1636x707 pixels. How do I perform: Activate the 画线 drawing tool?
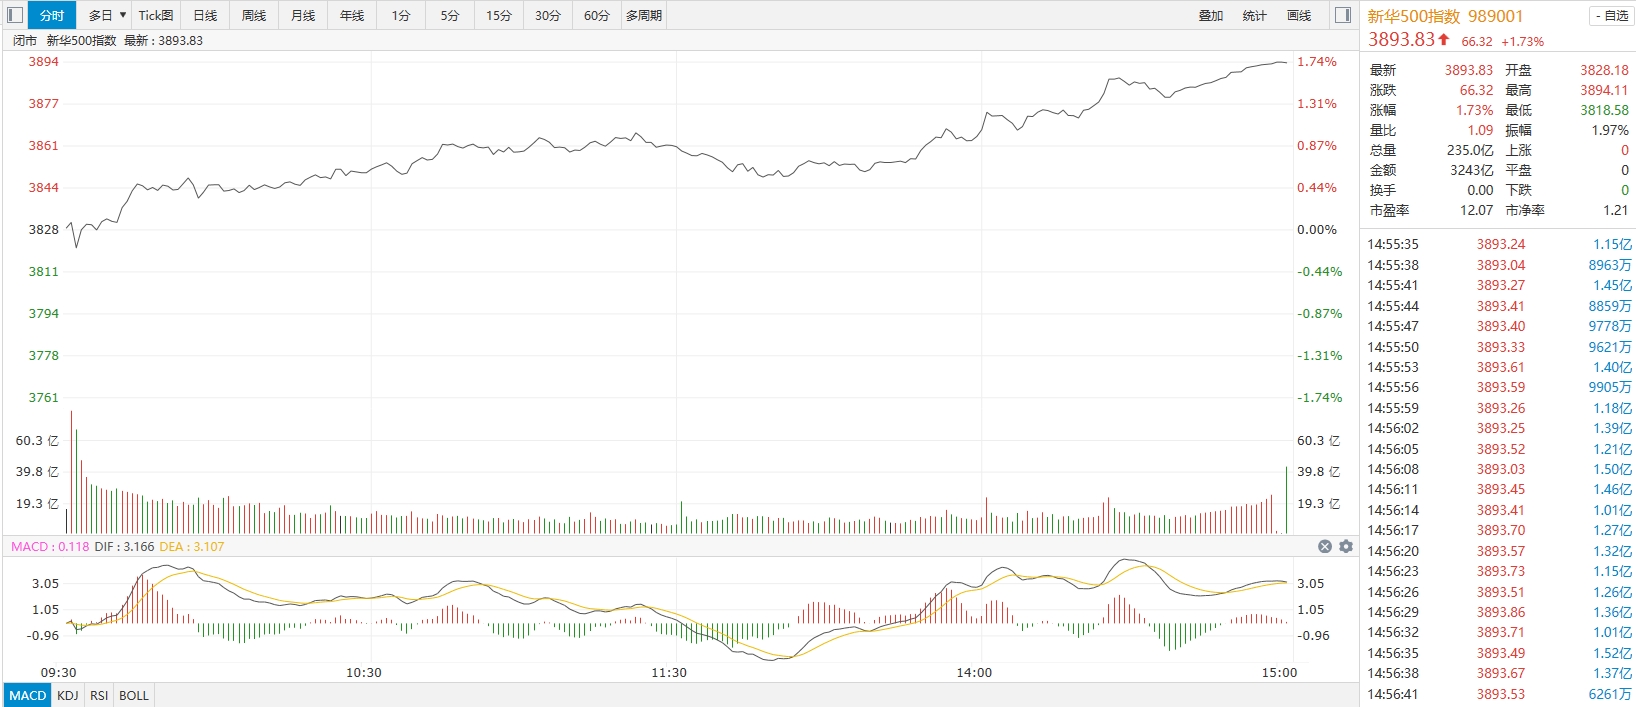(1299, 15)
